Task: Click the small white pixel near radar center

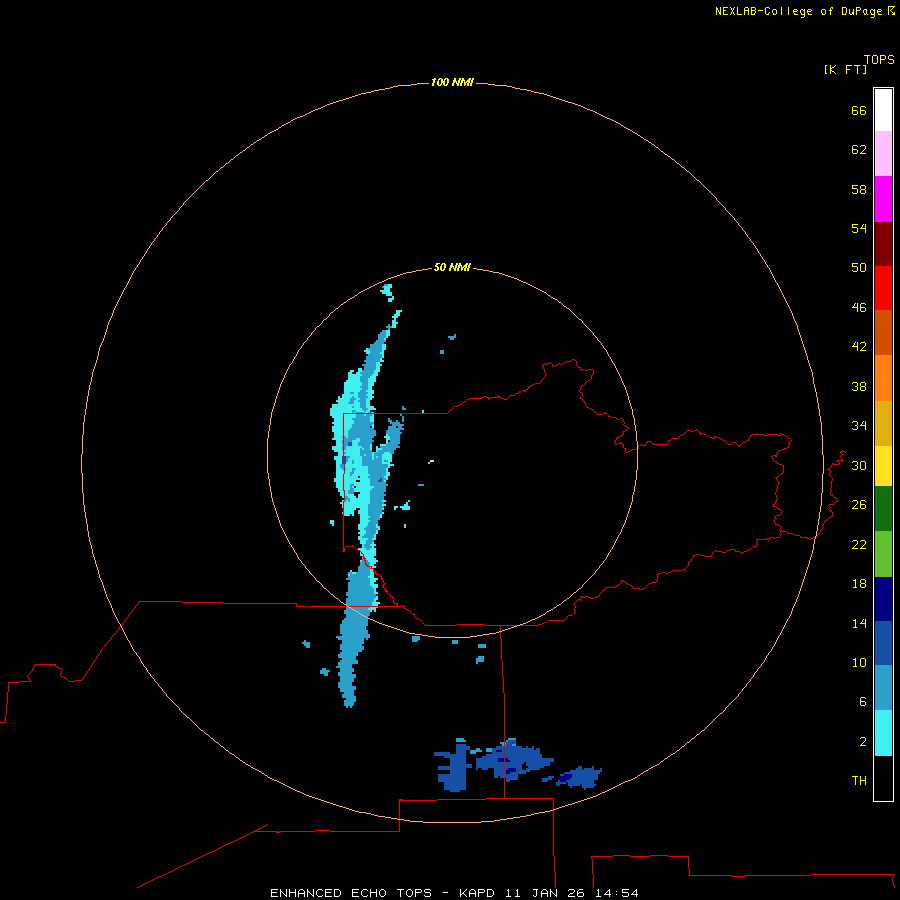Action: 431,461
